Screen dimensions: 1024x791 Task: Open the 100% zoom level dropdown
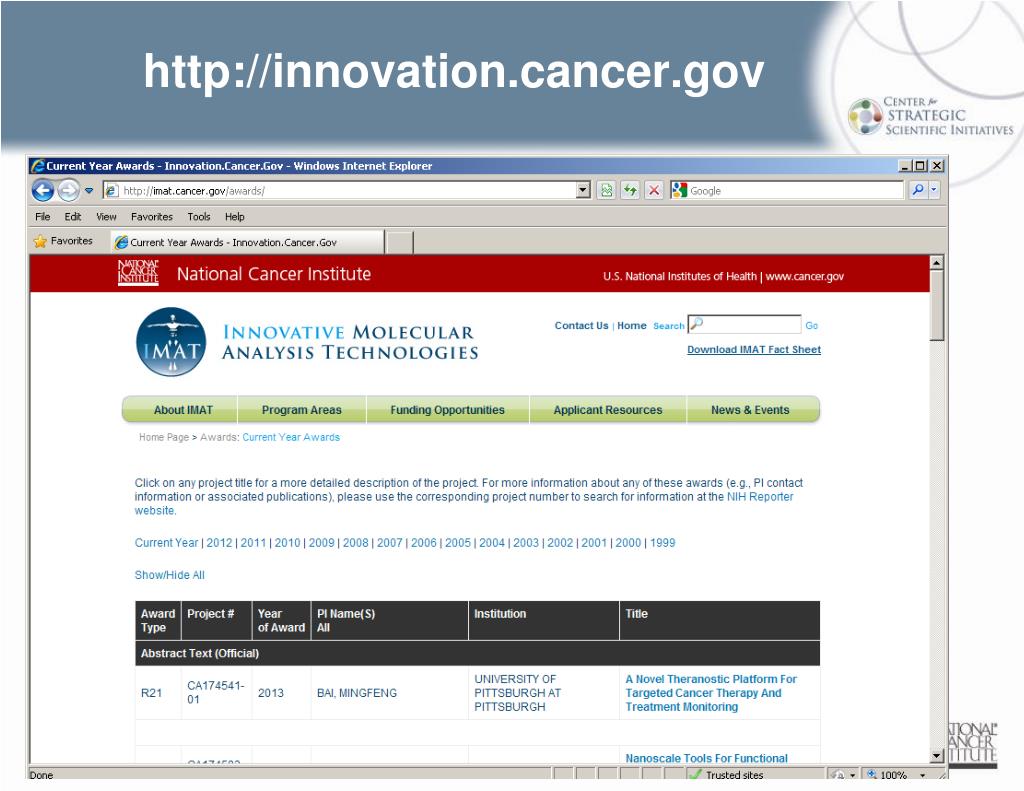pos(923,775)
